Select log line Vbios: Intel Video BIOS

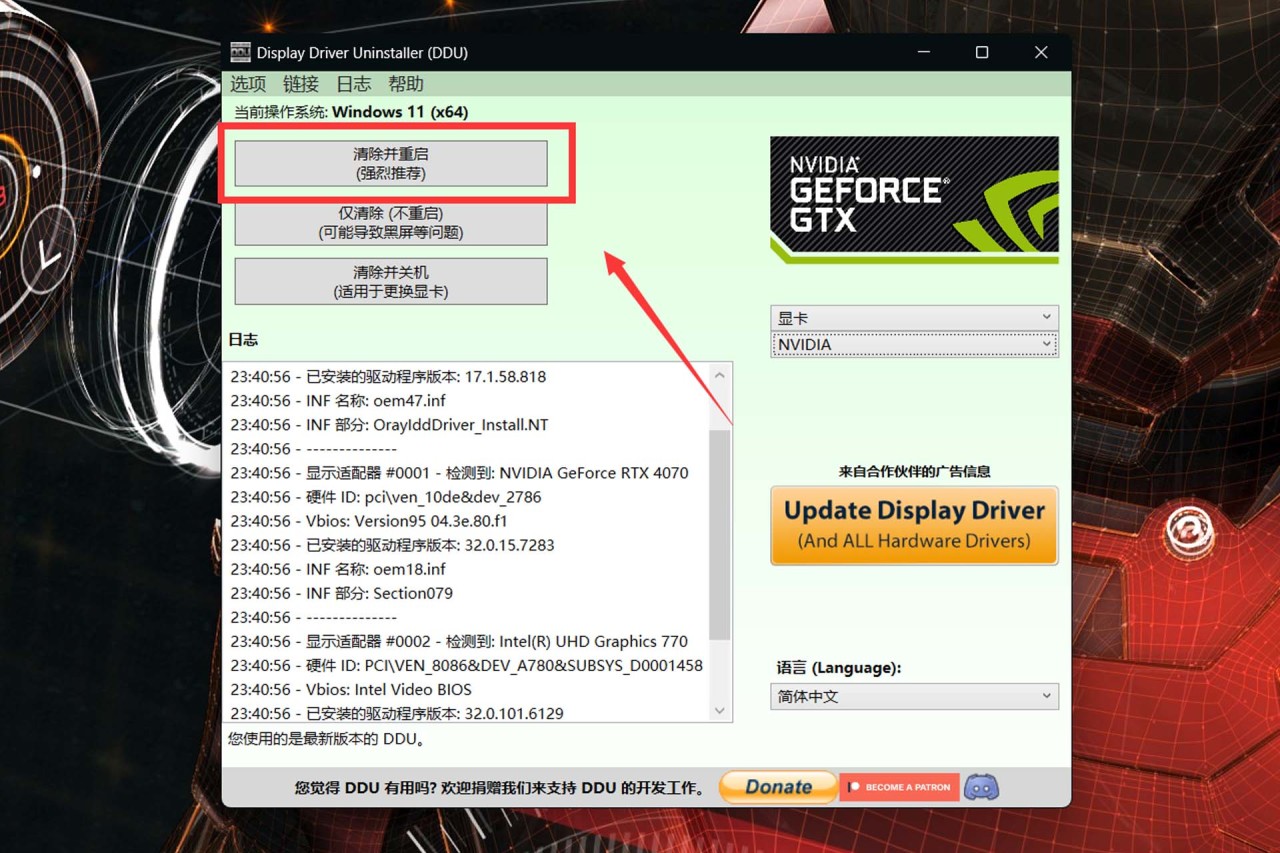(x=351, y=689)
